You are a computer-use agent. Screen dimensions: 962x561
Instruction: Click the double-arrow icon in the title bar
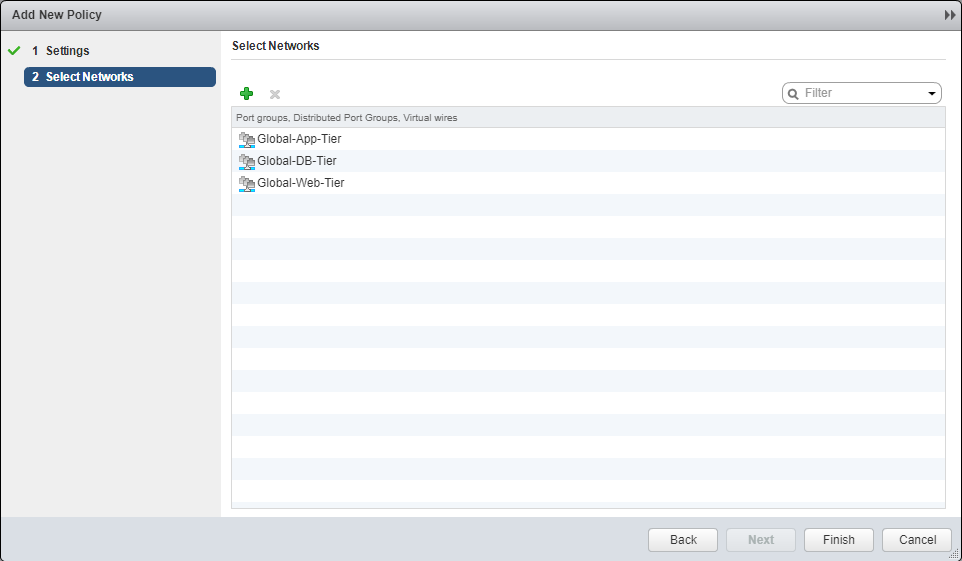pyautogui.click(x=949, y=16)
